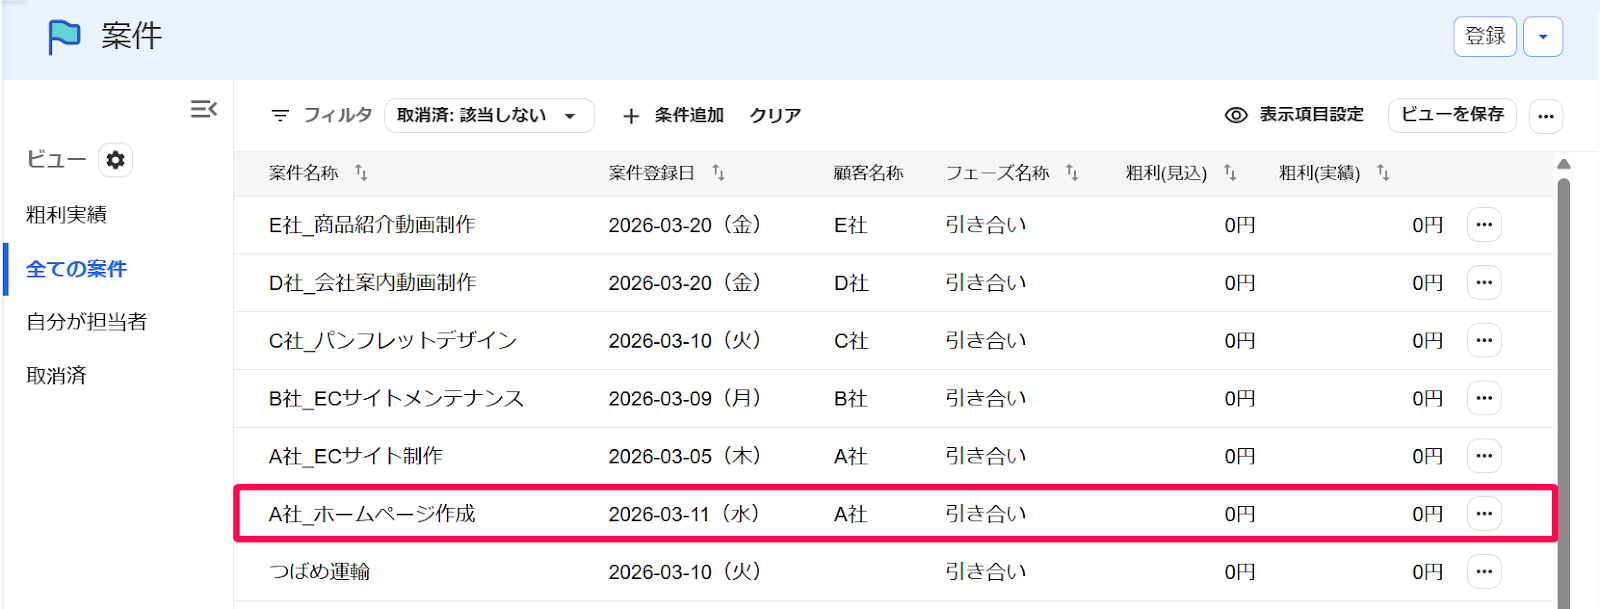Viewport: 1600px width, 609px height.
Task: Select the 全ての案件 view
Action: click(x=76, y=269)
